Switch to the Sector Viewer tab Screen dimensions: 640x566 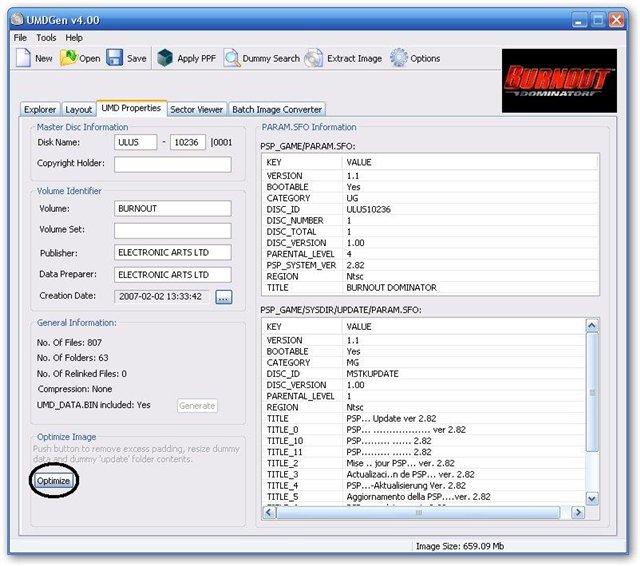point(196,109)
